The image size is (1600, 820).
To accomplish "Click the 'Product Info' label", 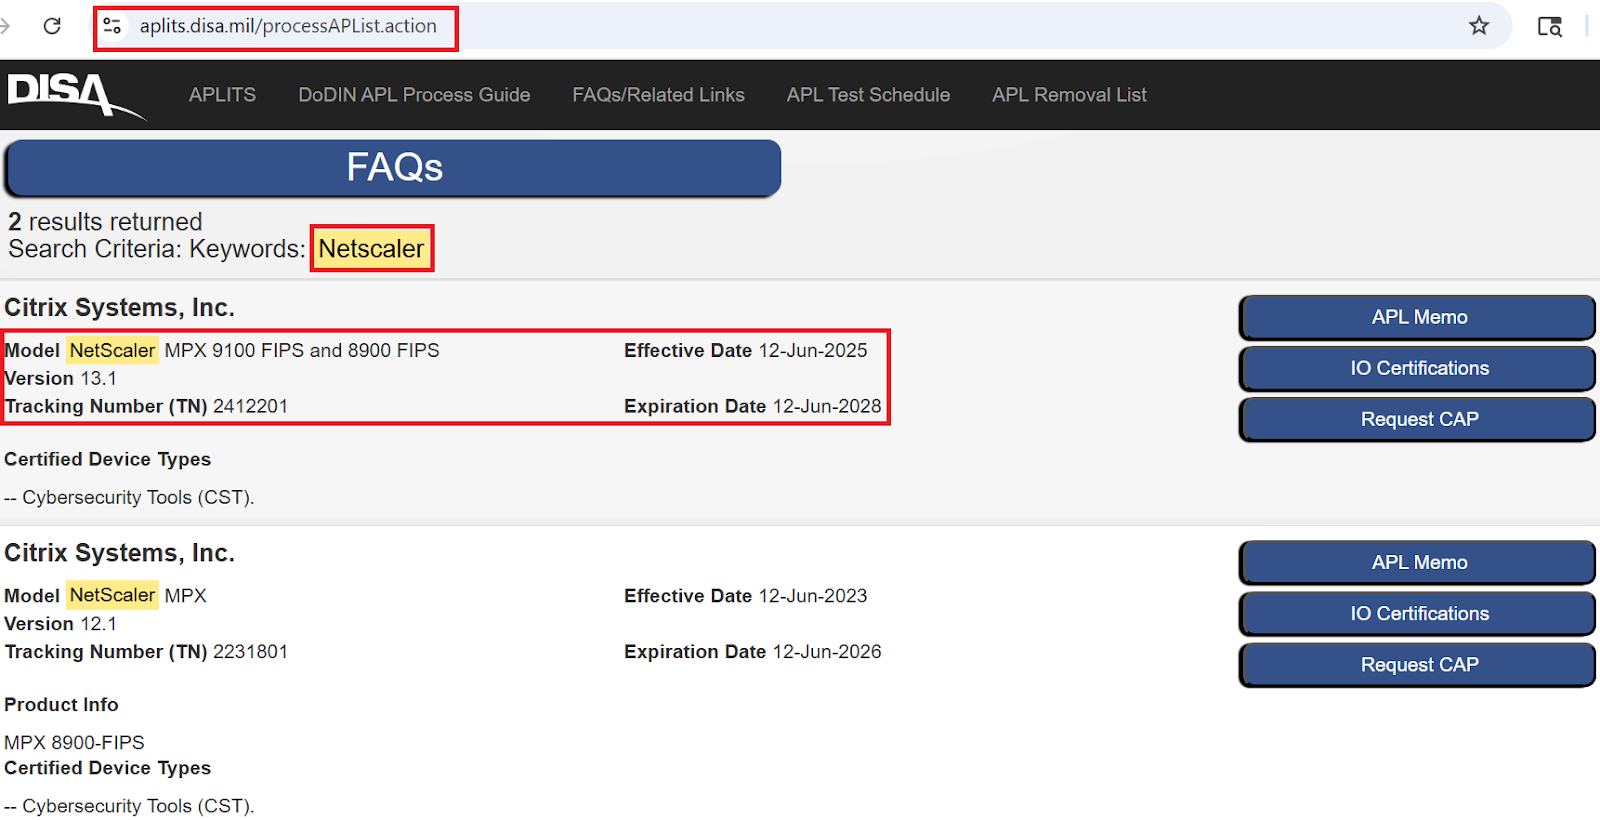I will 61,705.
